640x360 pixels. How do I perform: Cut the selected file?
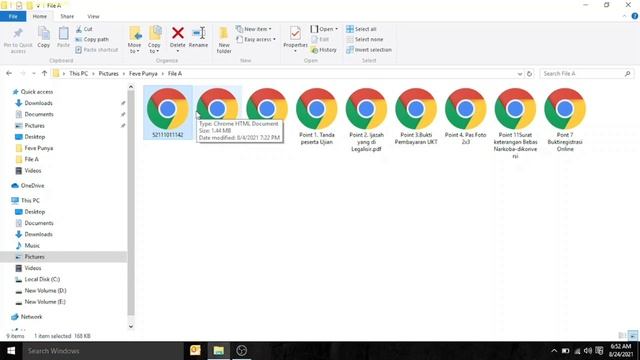click(84, 29)
